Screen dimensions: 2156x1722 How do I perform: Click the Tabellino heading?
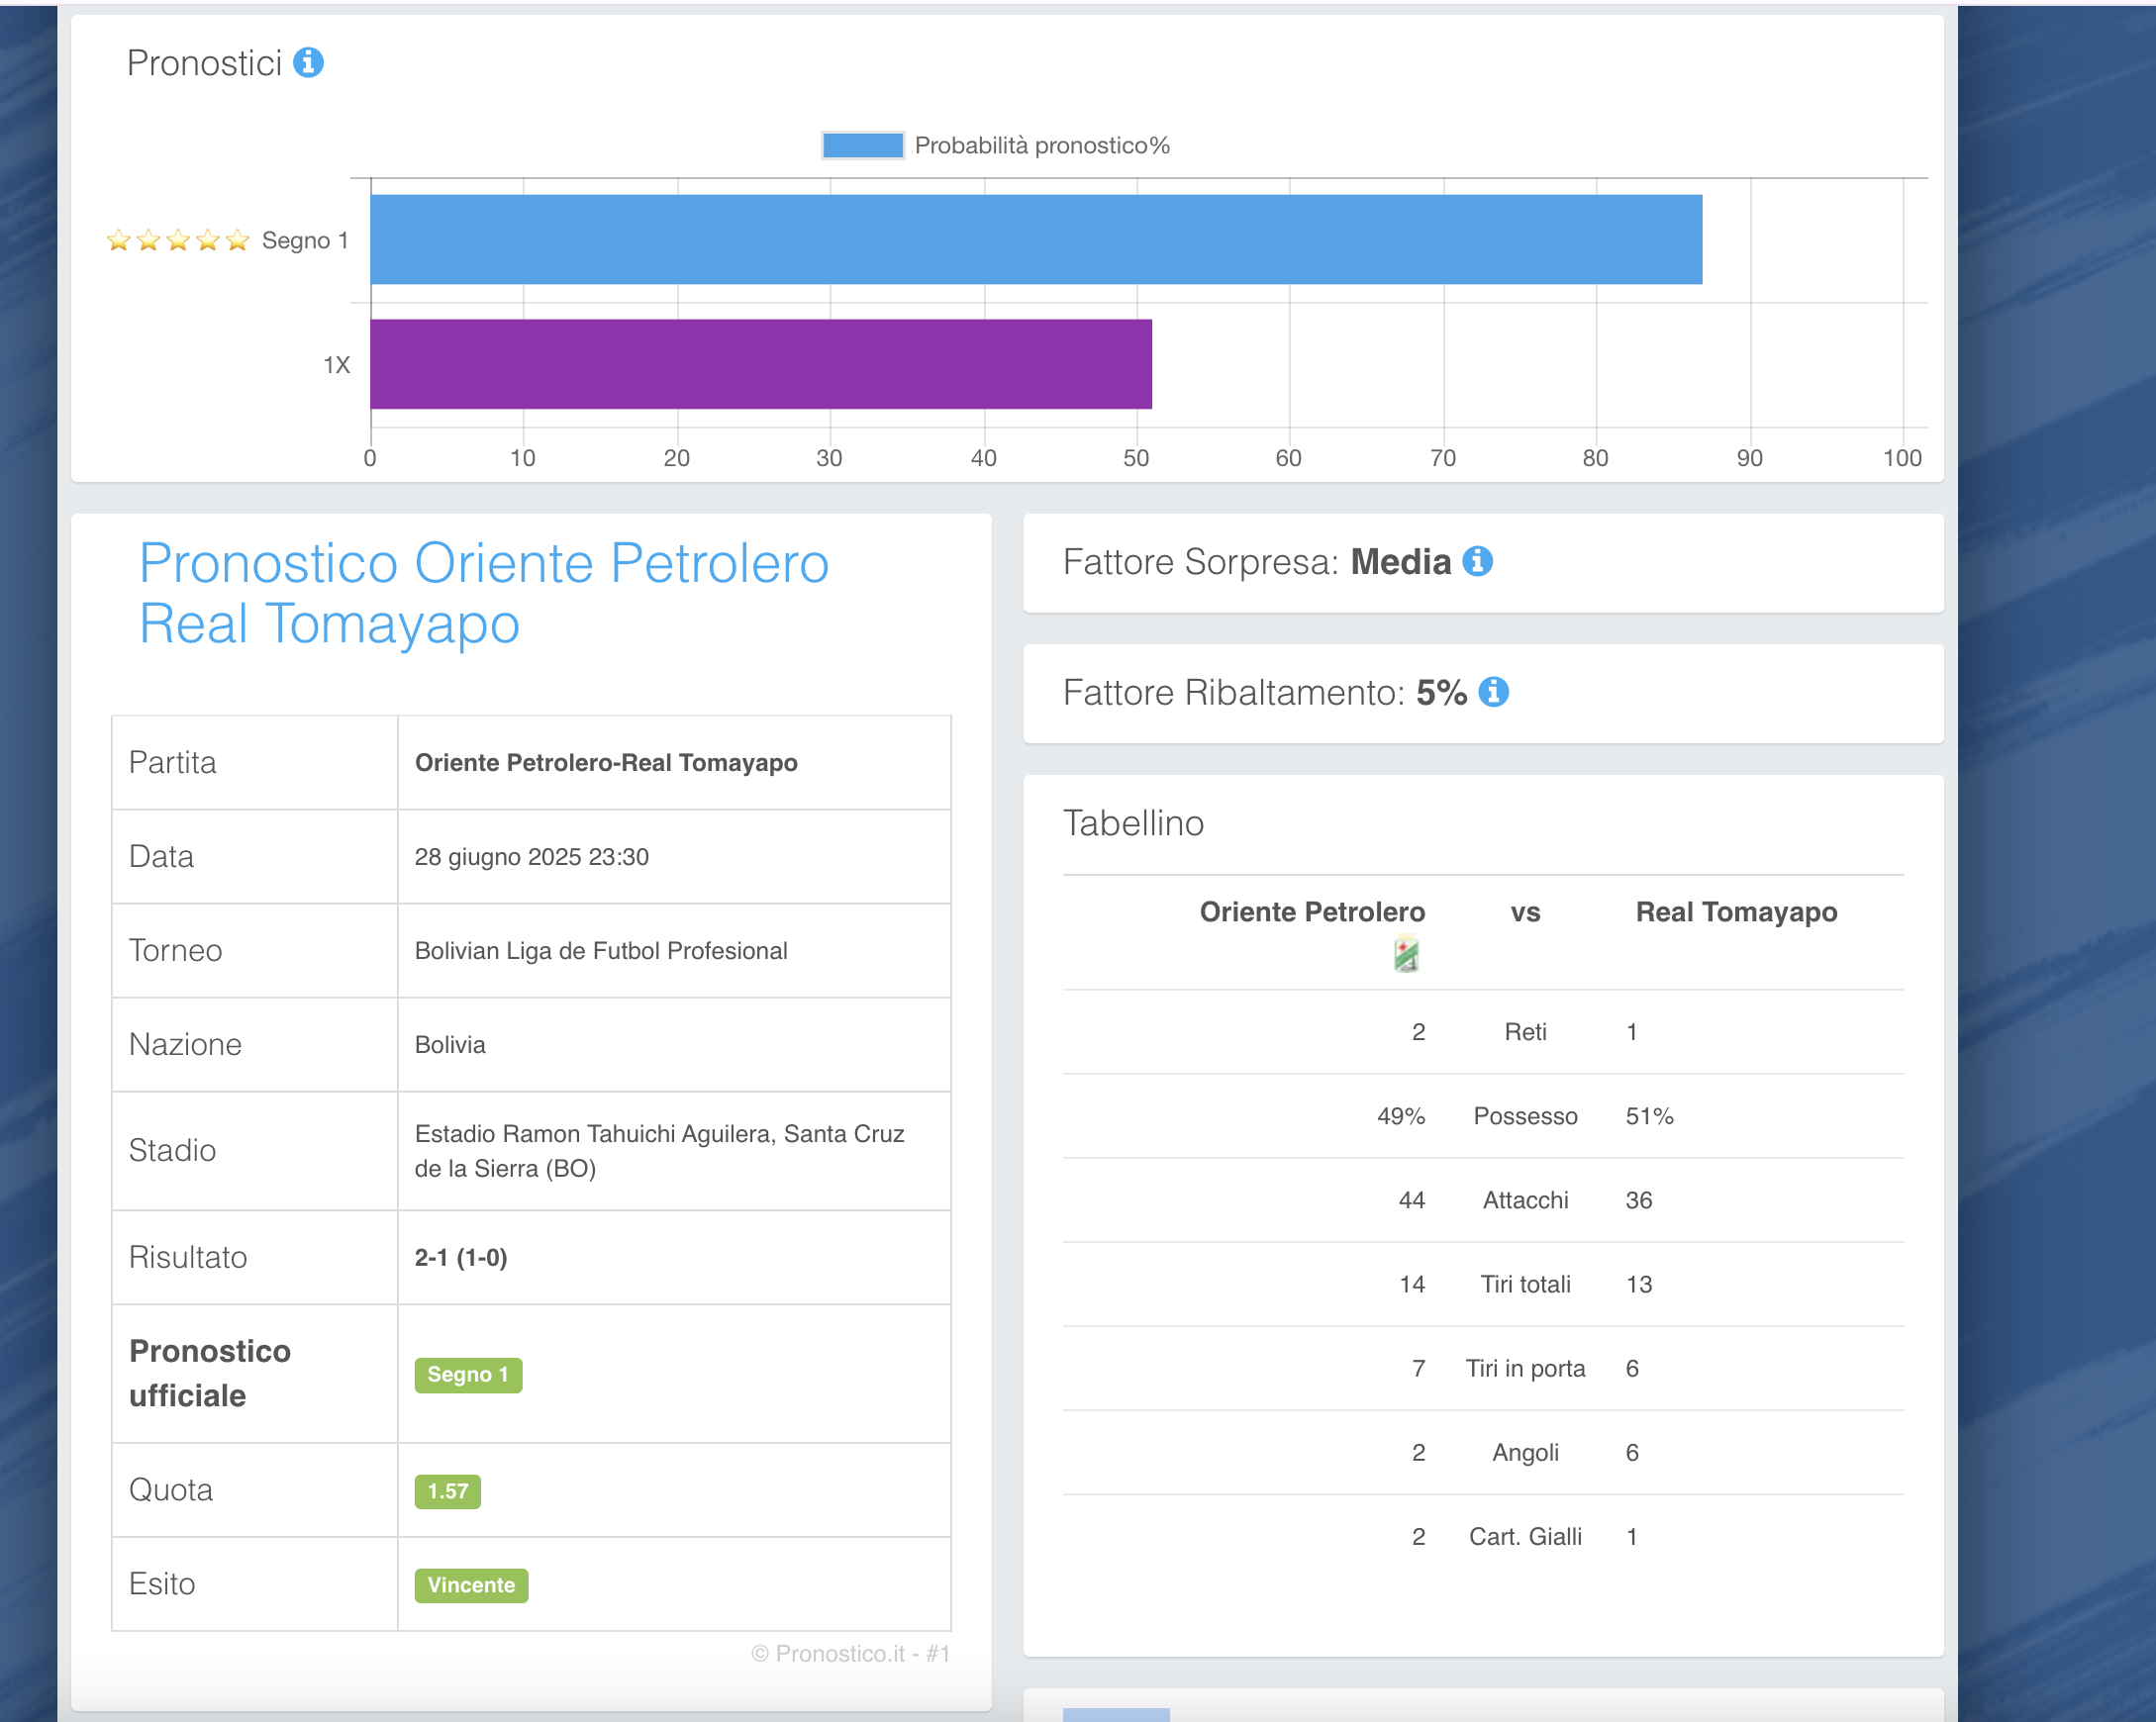(x=1133, y=823)
